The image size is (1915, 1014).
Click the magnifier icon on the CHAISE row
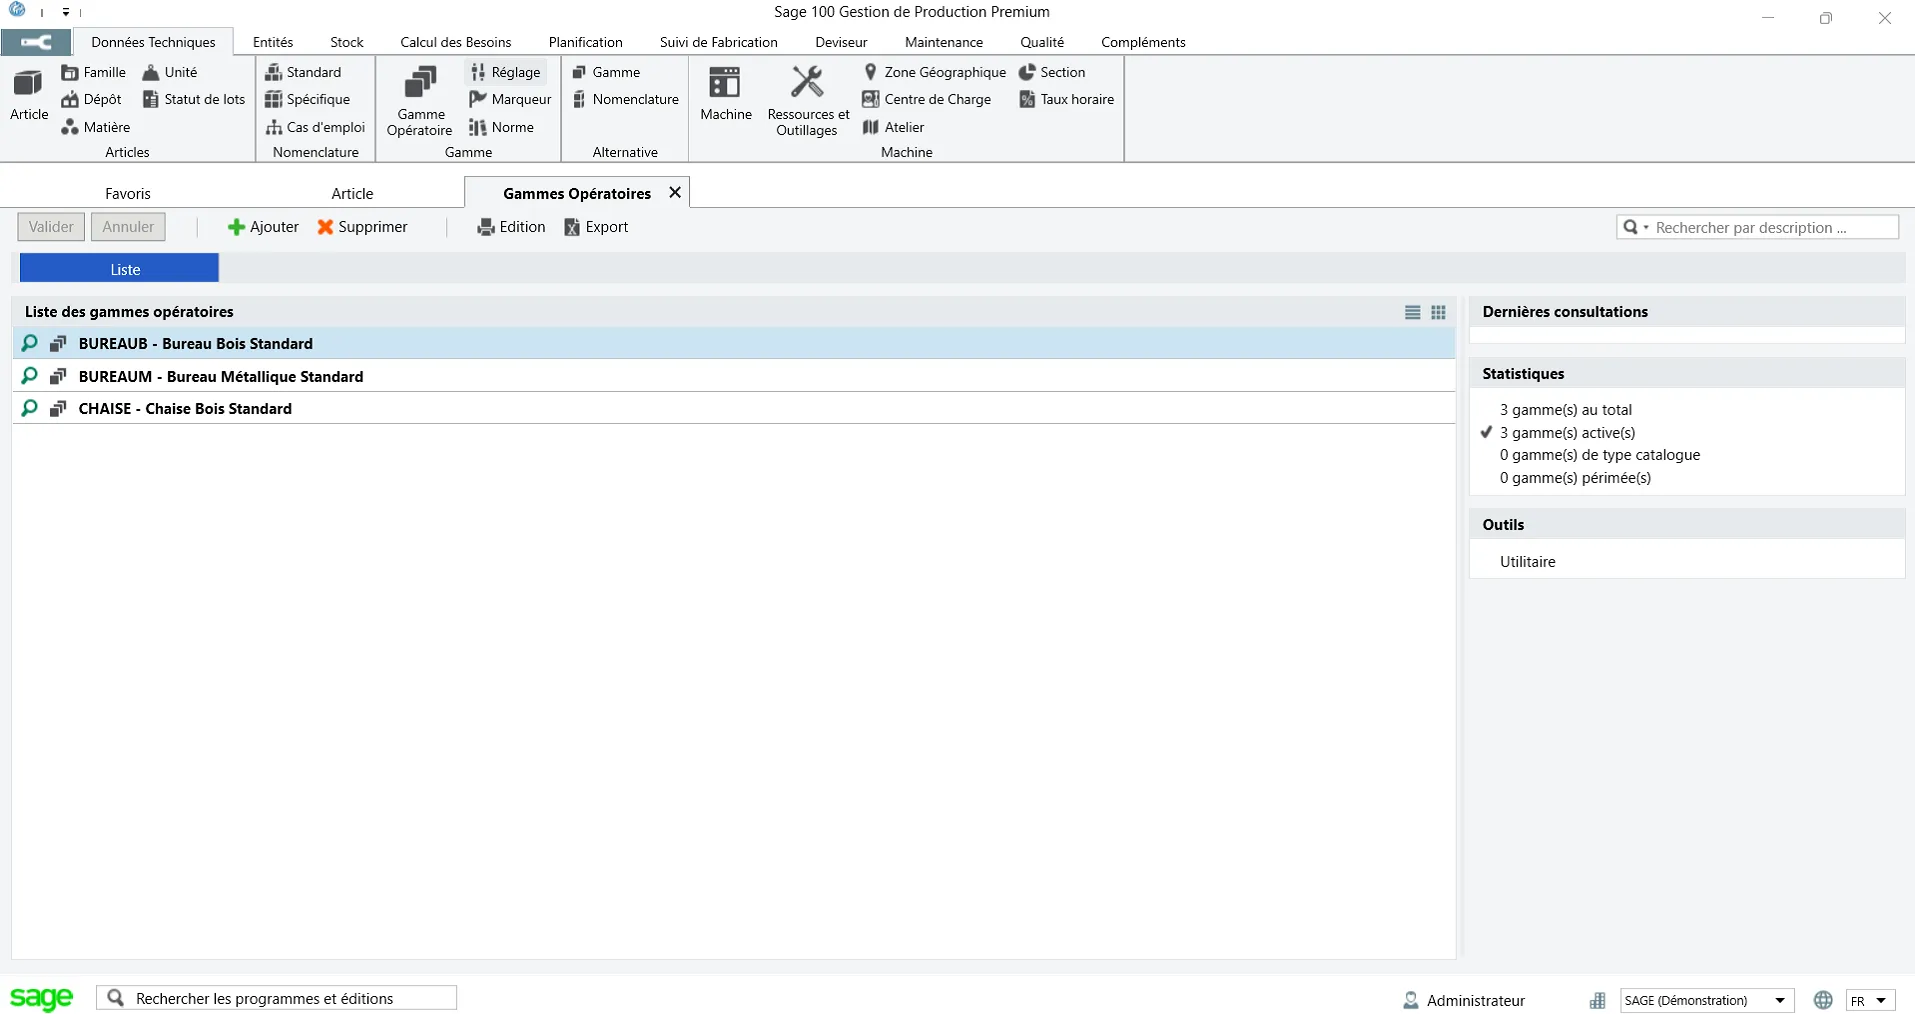[x=30, y=408]
